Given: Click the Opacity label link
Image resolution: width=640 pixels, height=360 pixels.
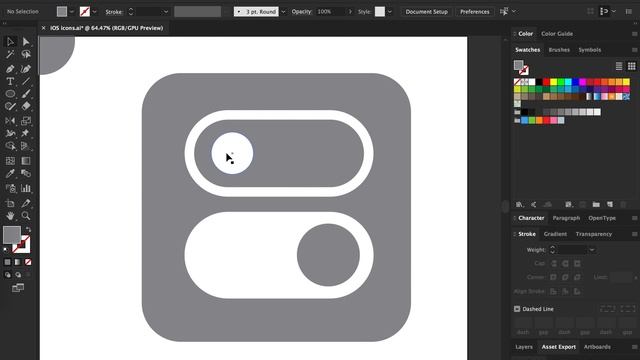Looking at the screenshot, I should 301,12.
